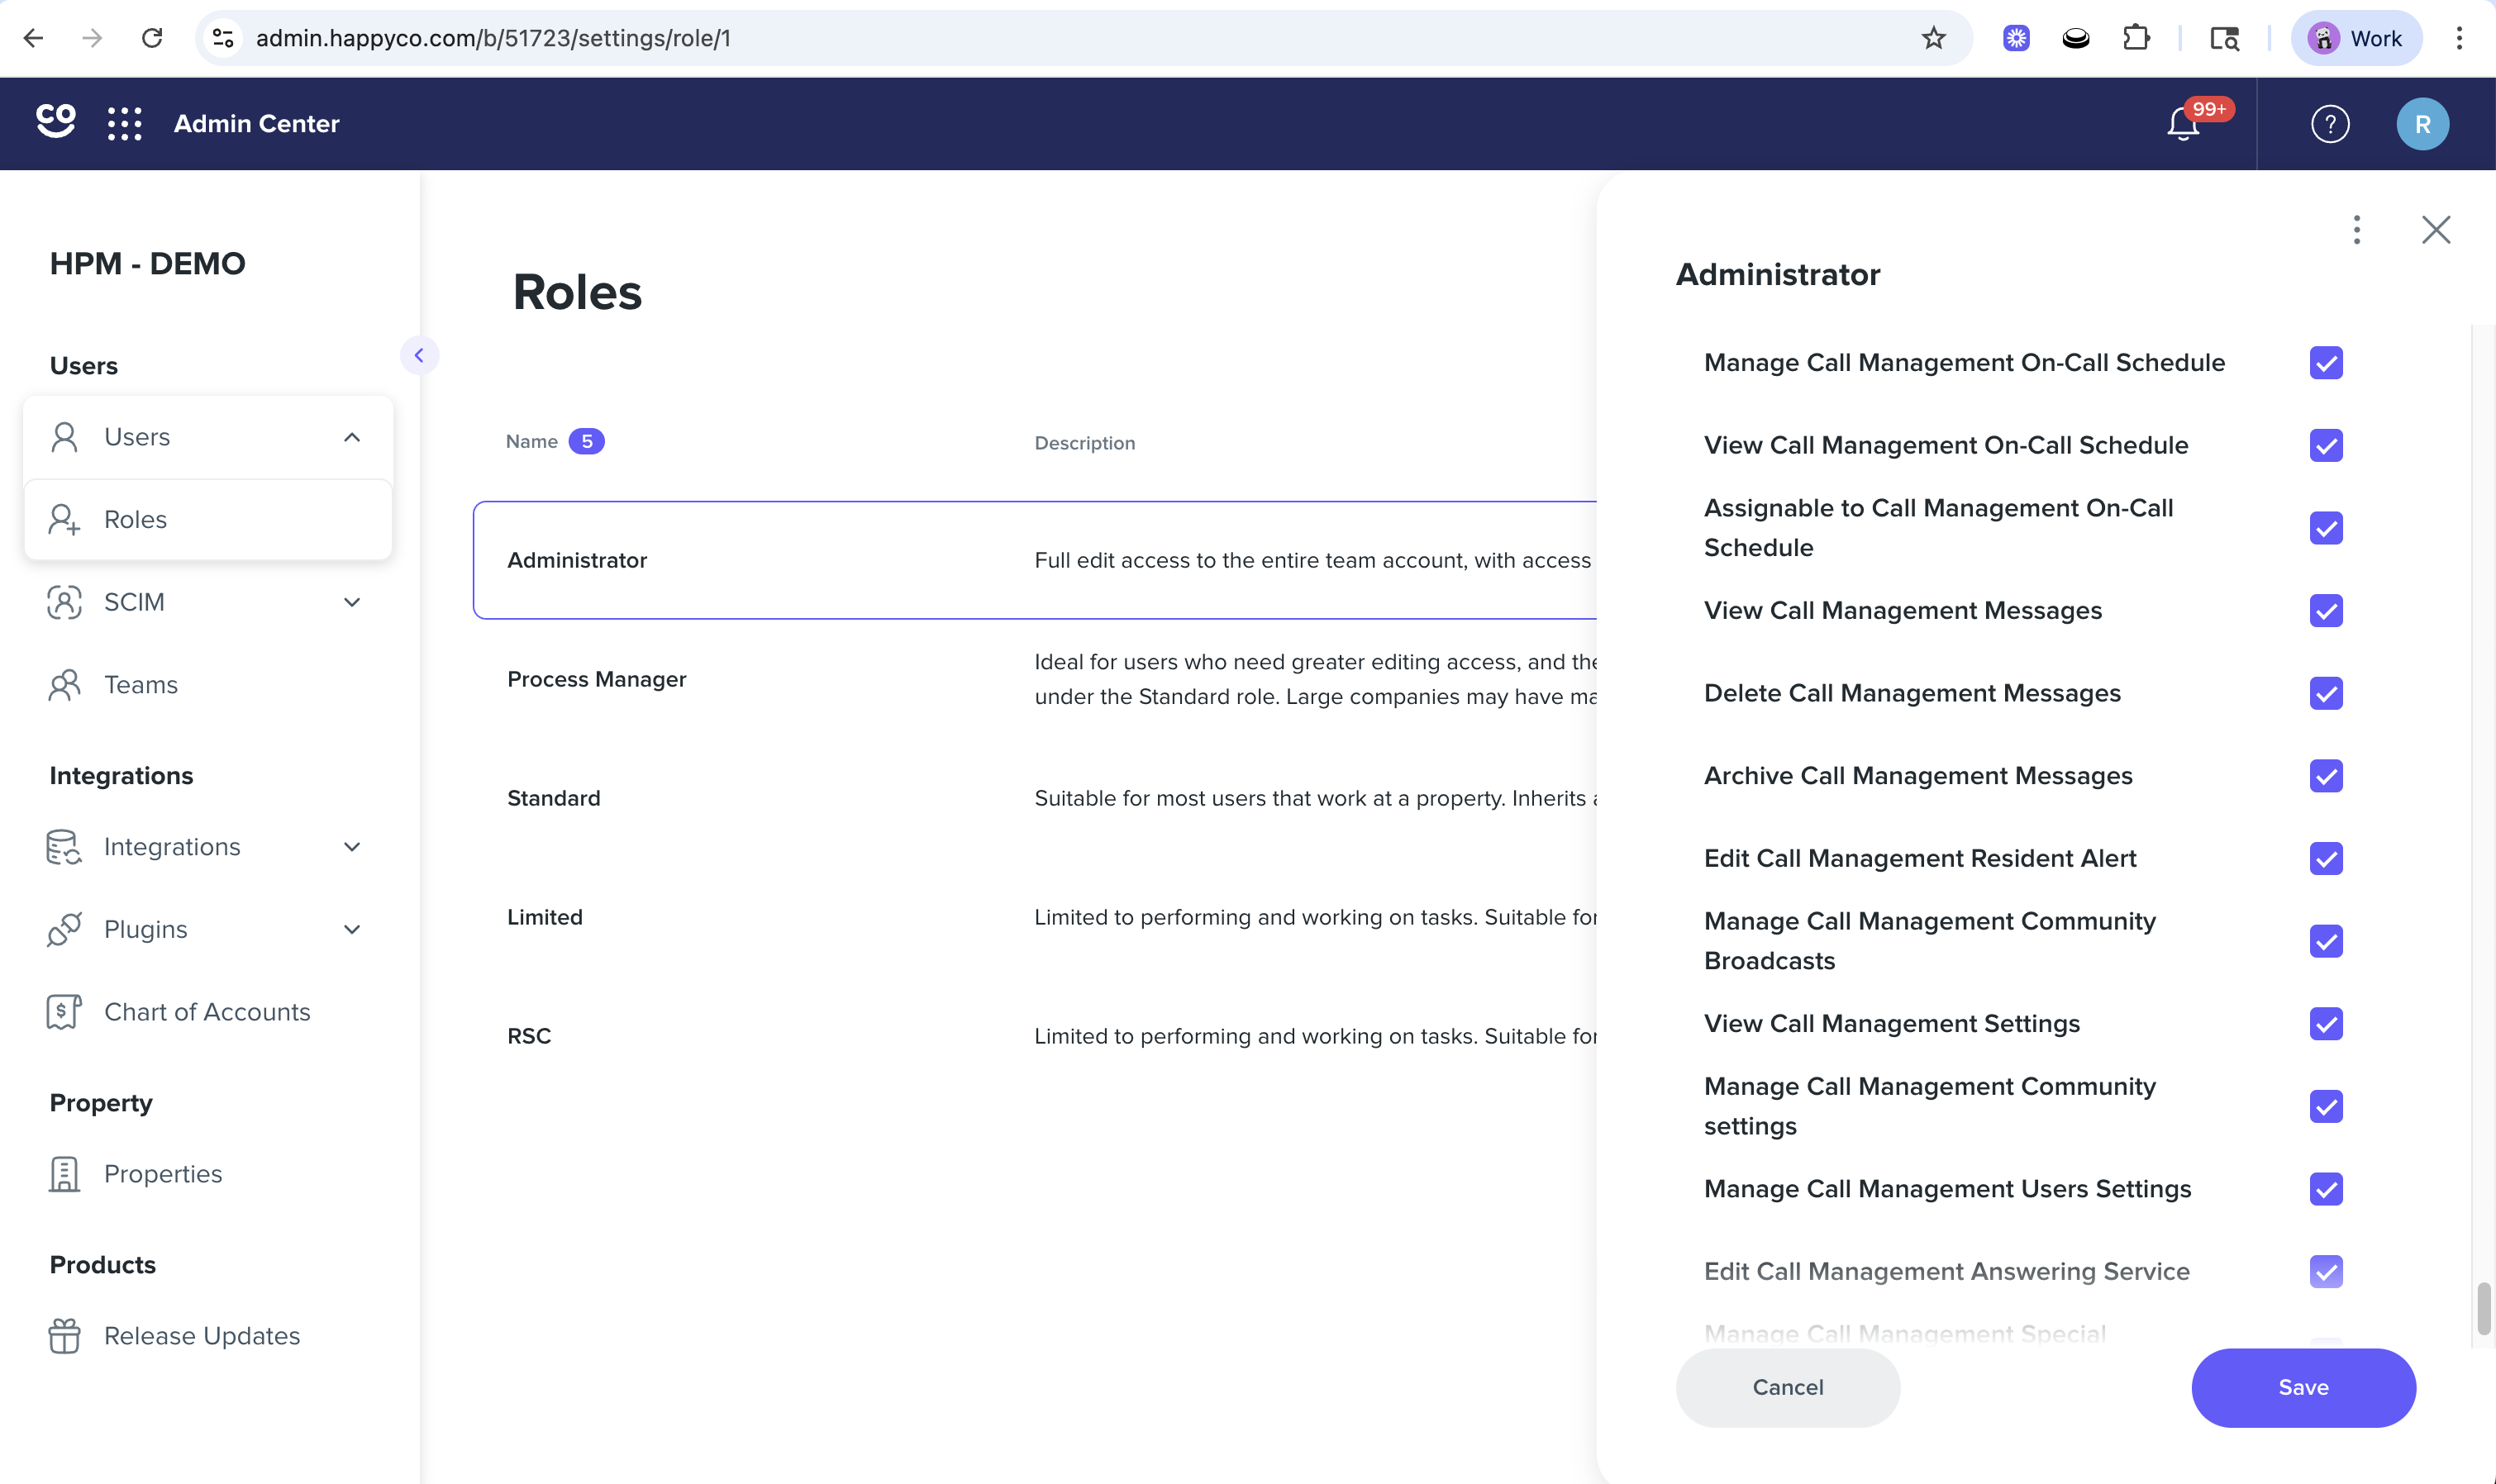Click the help question mark icon

pos(2330,124)
